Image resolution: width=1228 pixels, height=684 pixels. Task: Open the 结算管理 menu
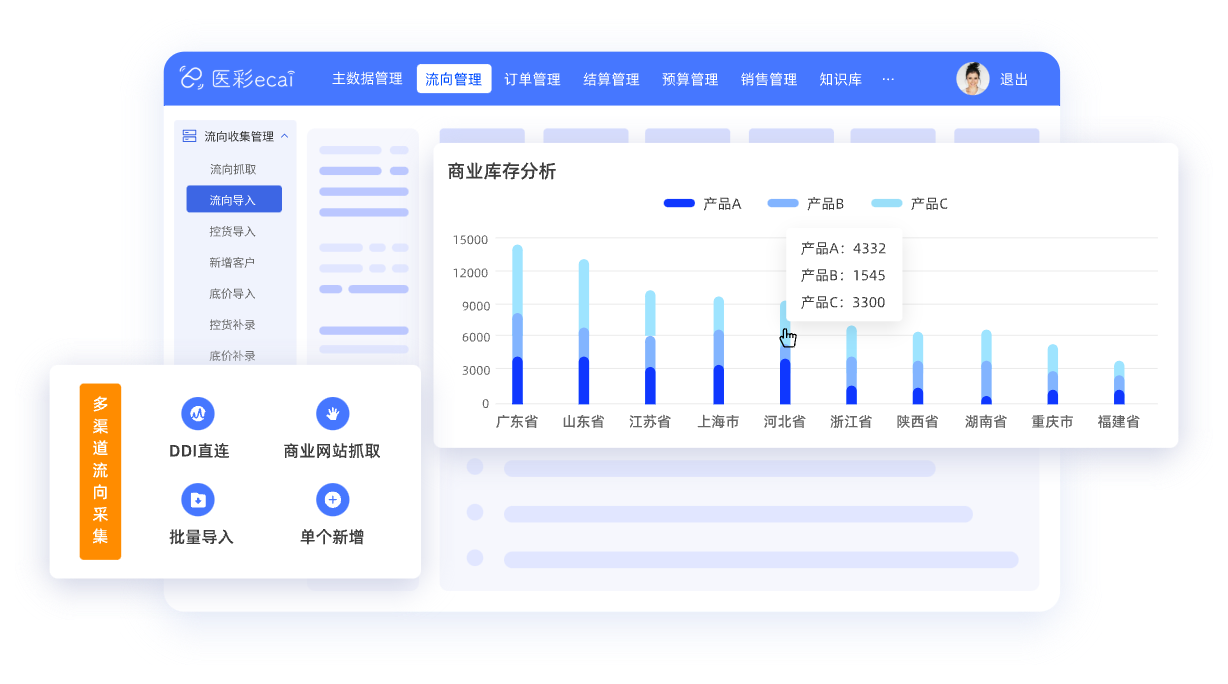tap(611, 79)
